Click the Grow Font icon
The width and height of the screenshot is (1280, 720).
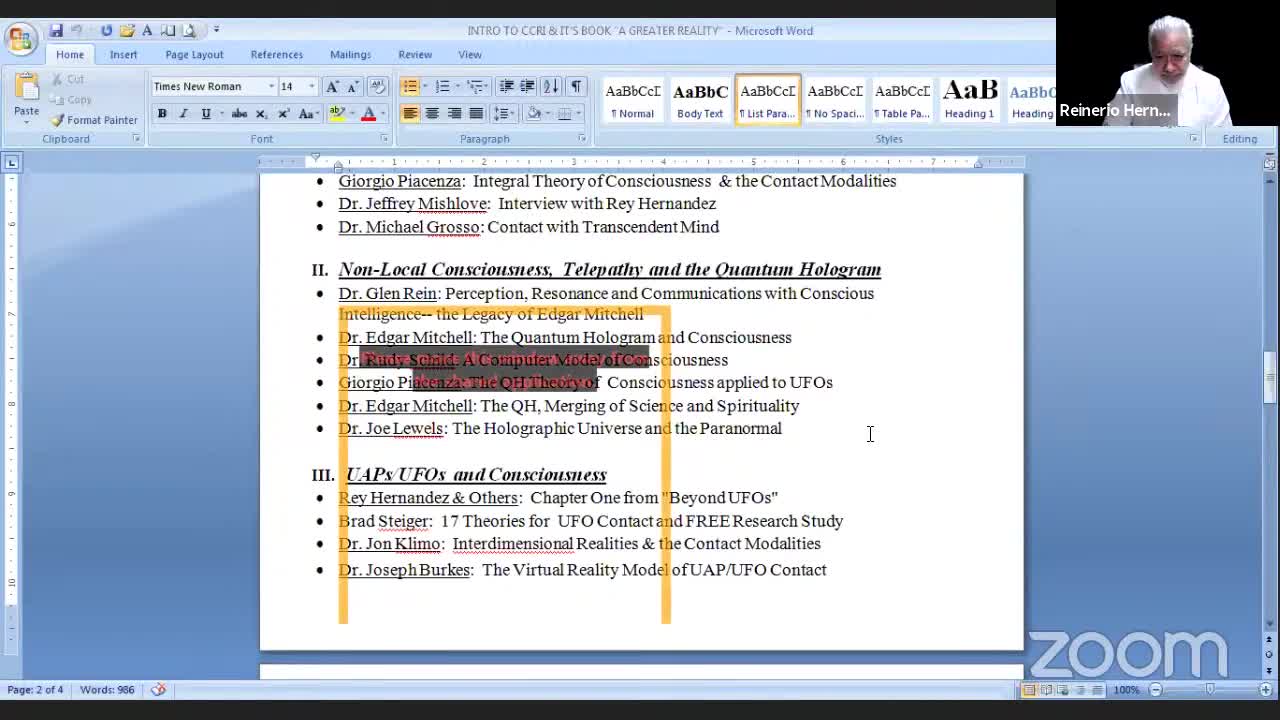pyautogui.click(x=332, y=87)
